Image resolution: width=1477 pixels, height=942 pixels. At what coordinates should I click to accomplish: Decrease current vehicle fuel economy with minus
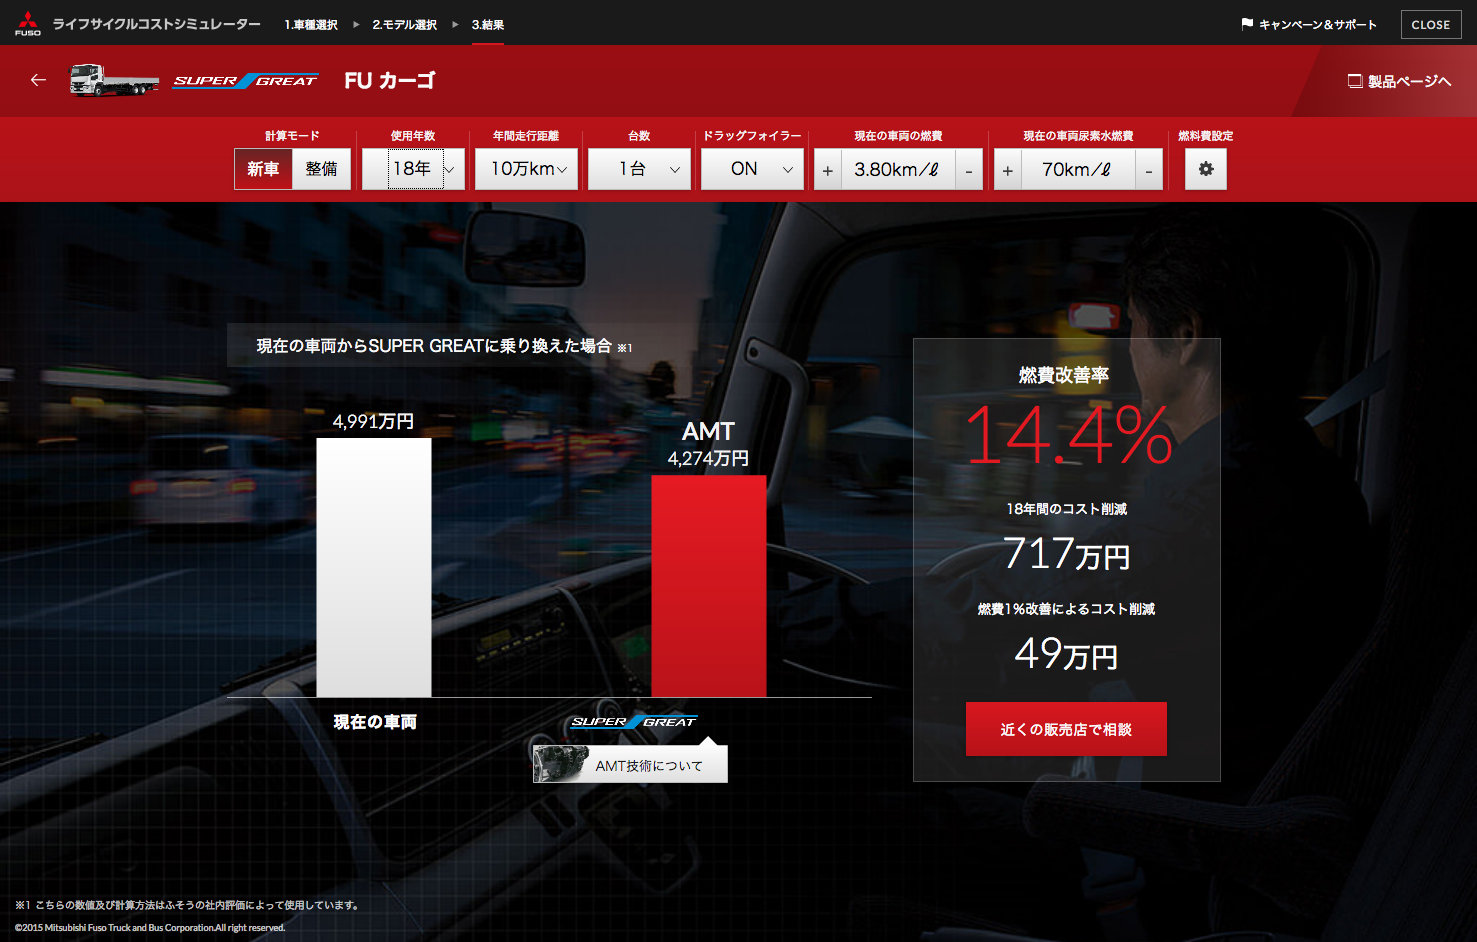pyautogui.click(x=969, y=170)
